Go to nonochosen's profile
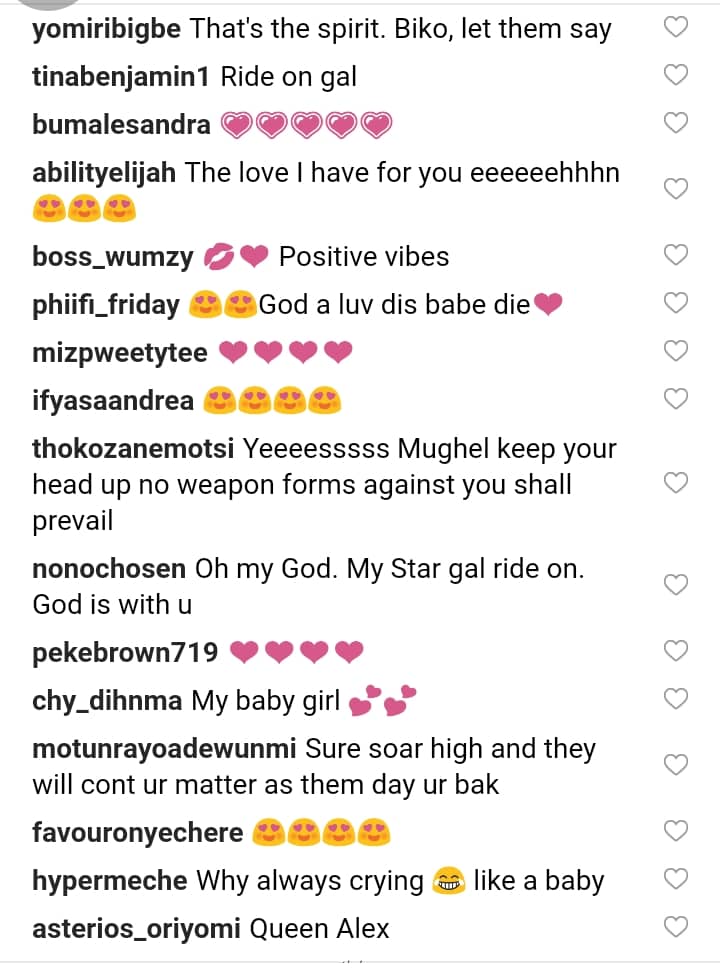This screenshot has height=969, width=720. coord(109,568)
